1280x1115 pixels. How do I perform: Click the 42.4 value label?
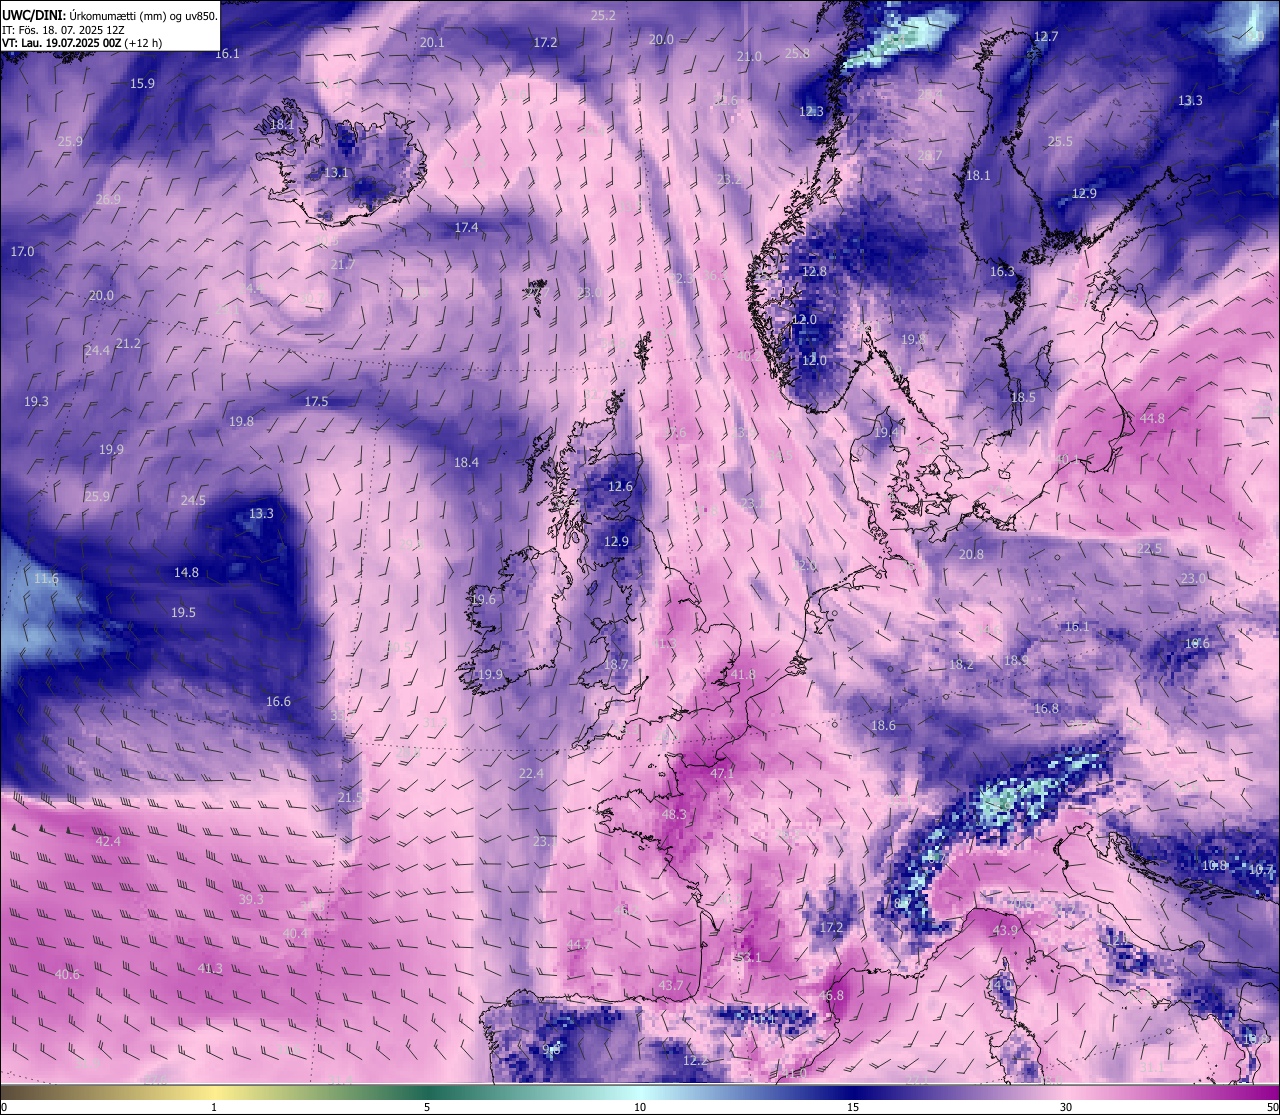point(108,842)
